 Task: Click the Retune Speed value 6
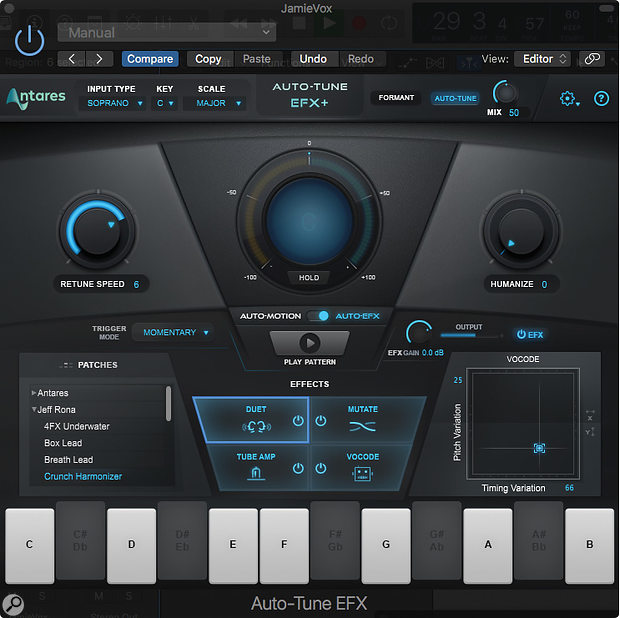[136, 284]
